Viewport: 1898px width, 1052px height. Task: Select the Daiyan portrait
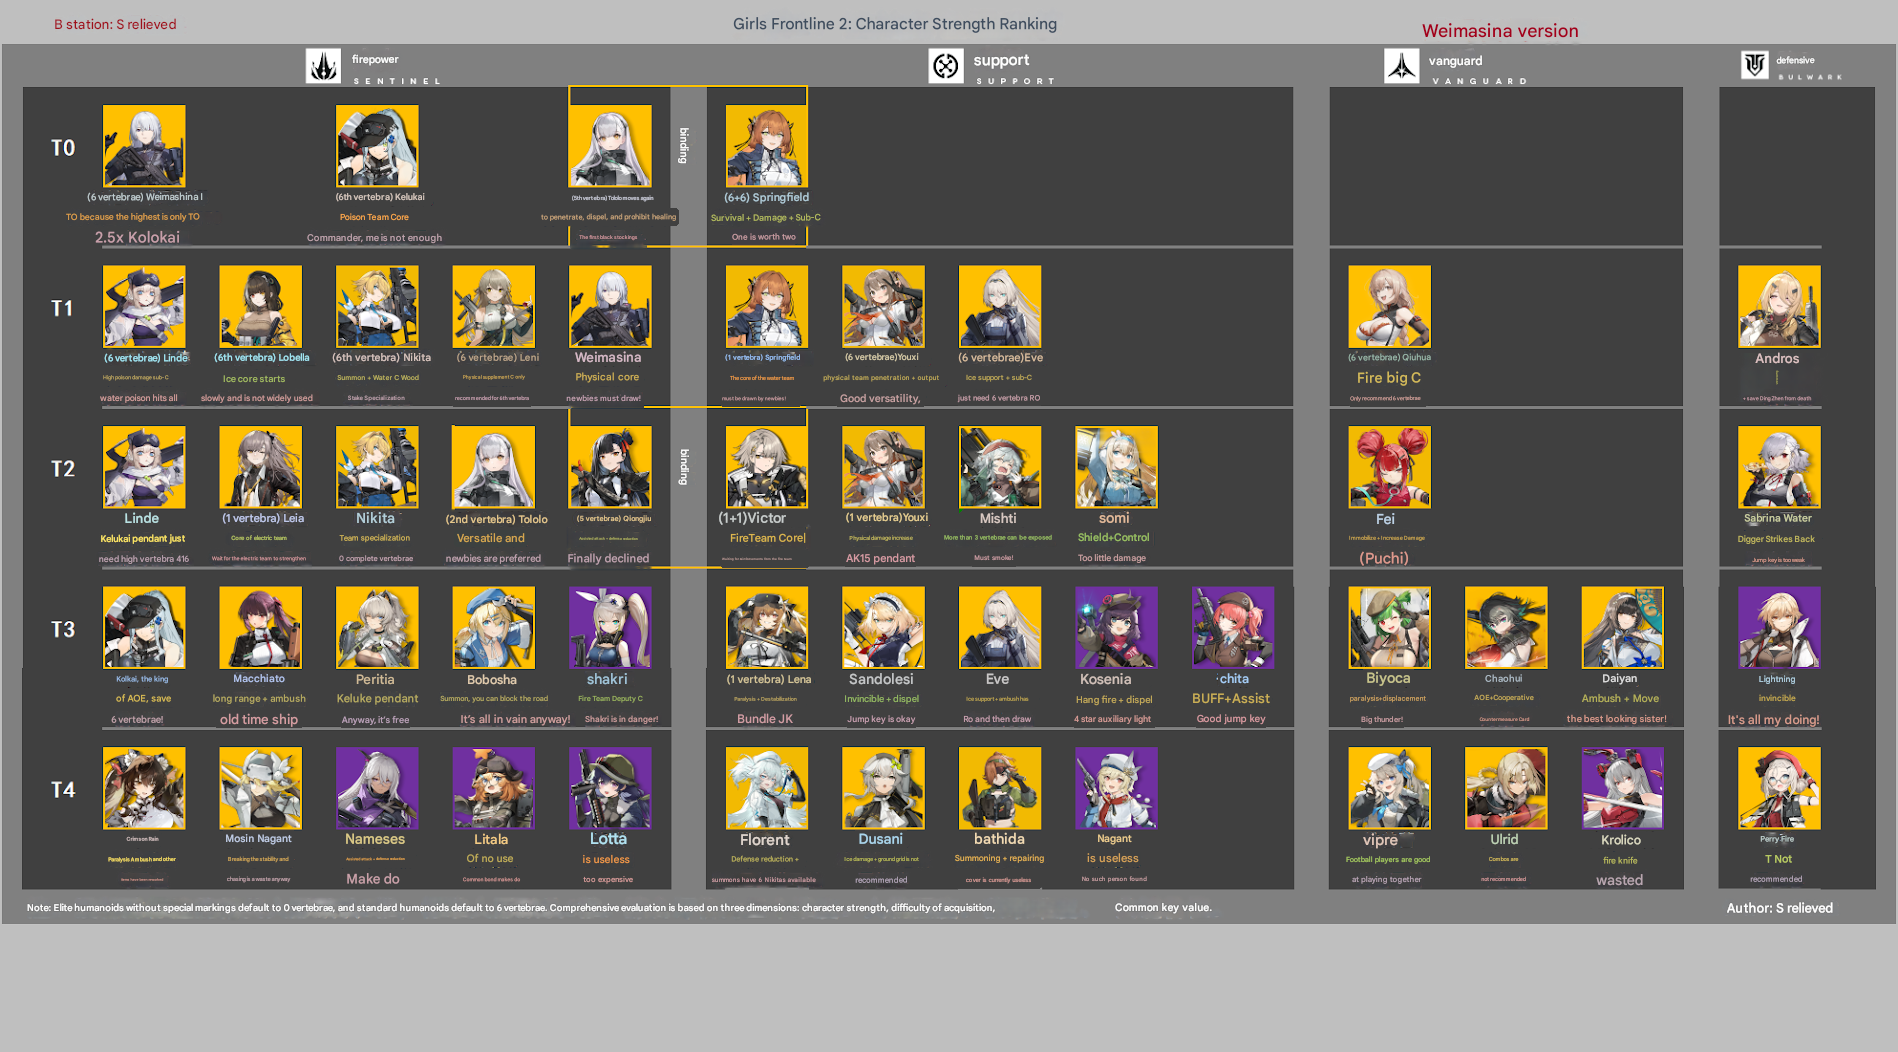tap(1622, 627)
